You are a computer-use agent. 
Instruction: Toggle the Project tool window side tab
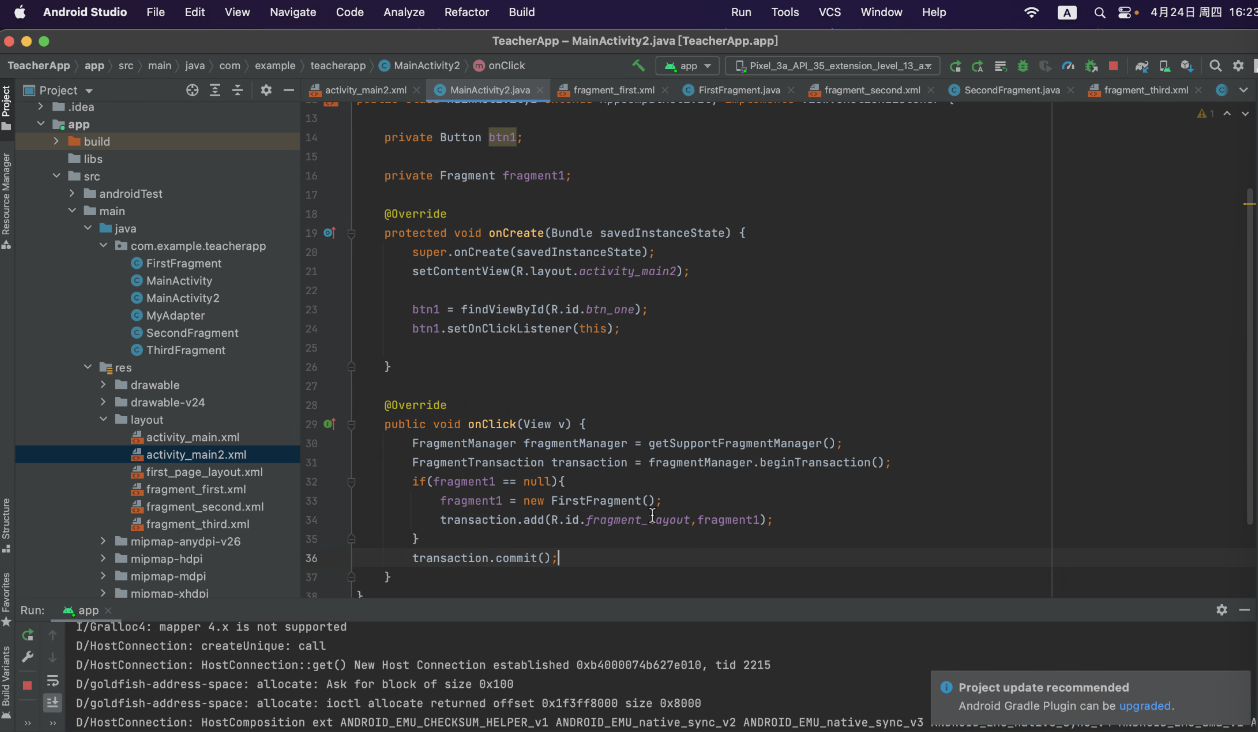(6, 107)
